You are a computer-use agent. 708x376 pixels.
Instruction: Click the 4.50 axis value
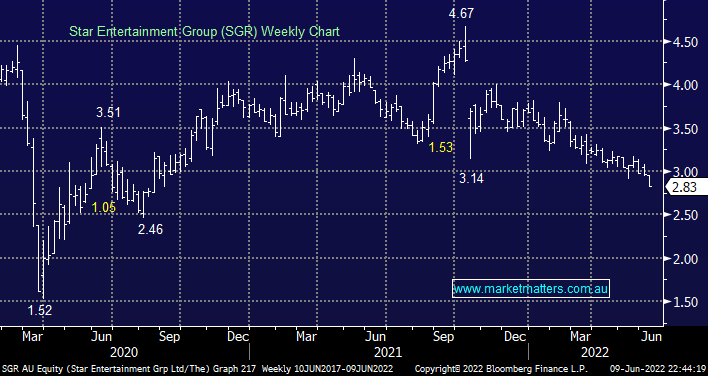pyautogui.click(x=685, y=42)
